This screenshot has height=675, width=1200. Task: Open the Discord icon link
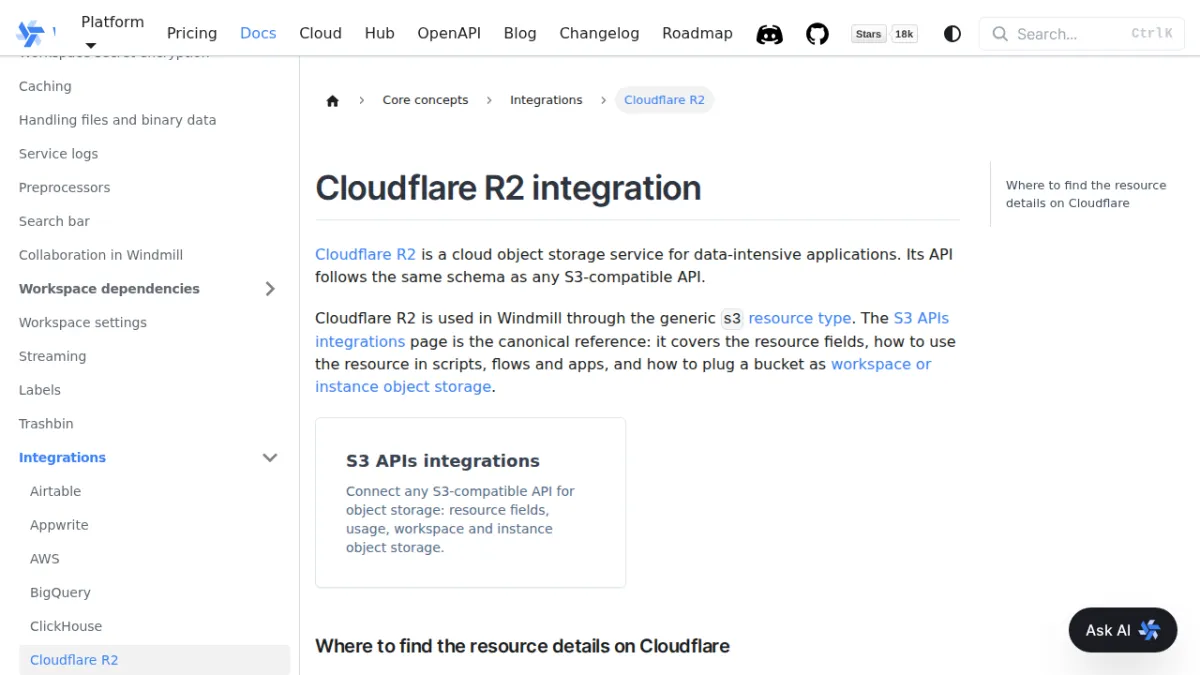(770, 34)
